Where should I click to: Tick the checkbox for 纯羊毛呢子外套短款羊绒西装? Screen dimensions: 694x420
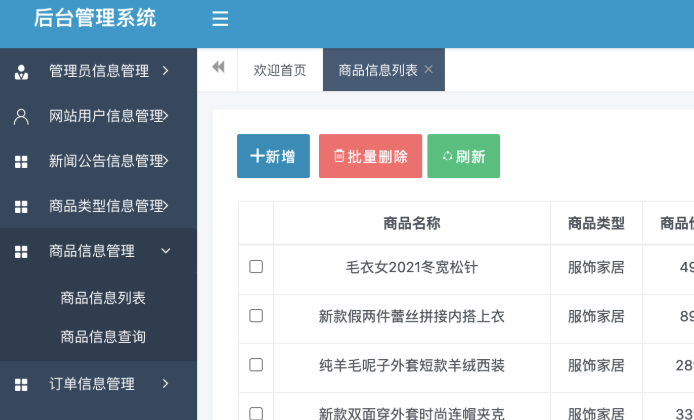tap(256, 365)
